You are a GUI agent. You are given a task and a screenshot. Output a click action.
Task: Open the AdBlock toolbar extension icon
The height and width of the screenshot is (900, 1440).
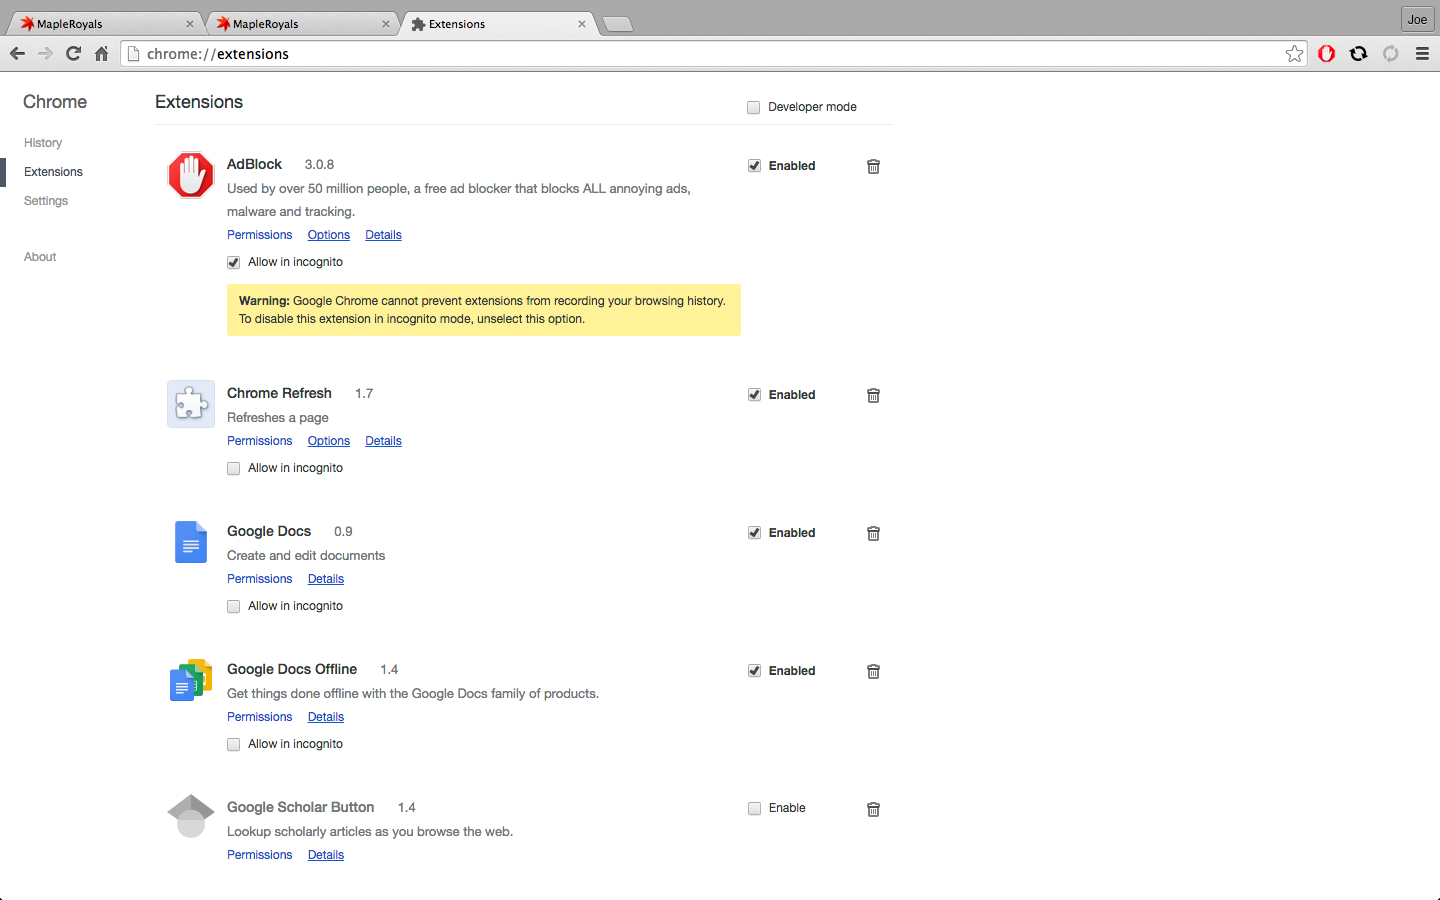[x=1327, y=54]
